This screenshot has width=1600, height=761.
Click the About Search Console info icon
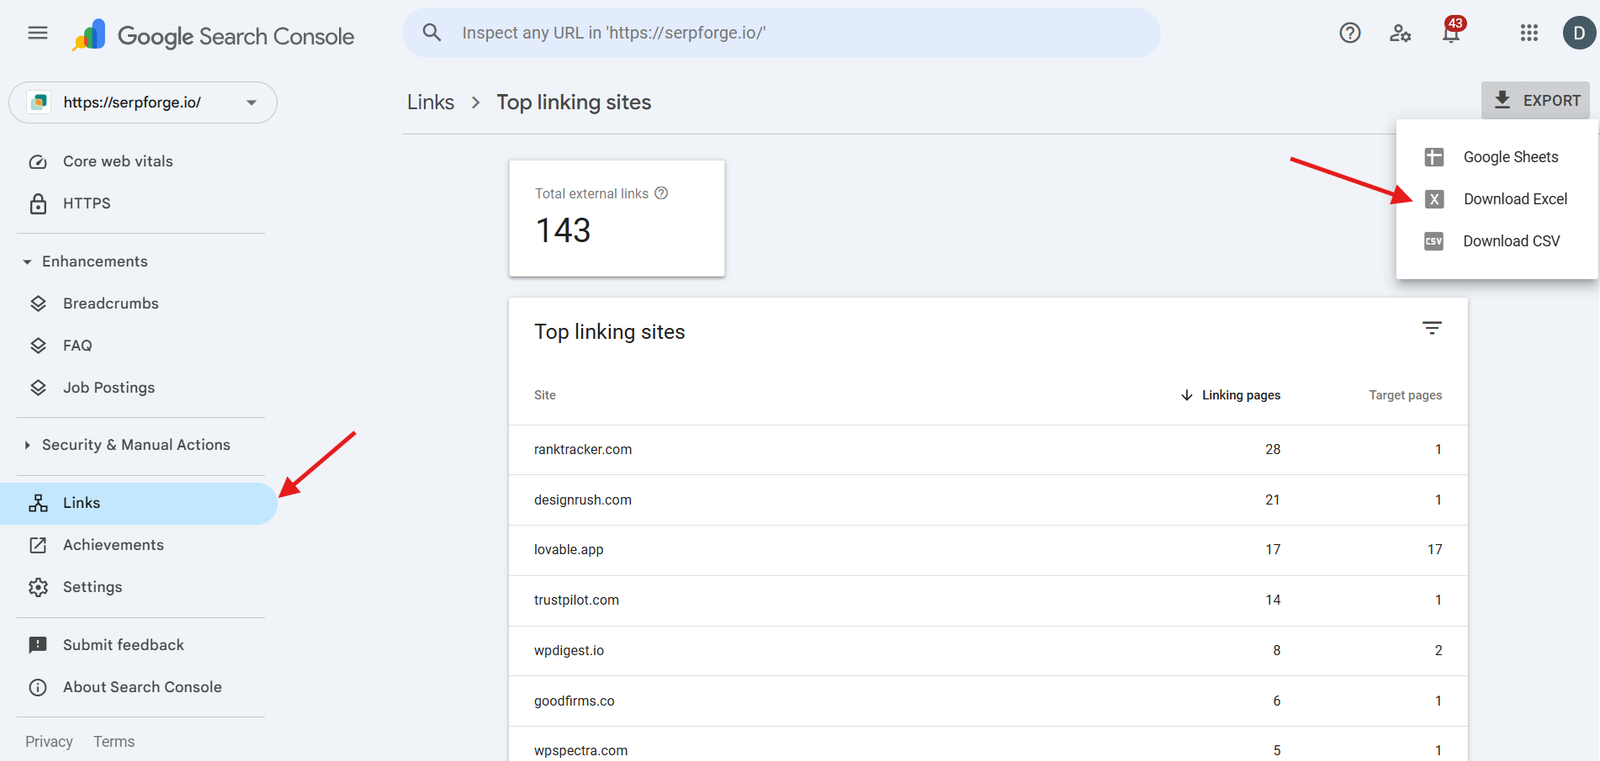pos(38,687)
